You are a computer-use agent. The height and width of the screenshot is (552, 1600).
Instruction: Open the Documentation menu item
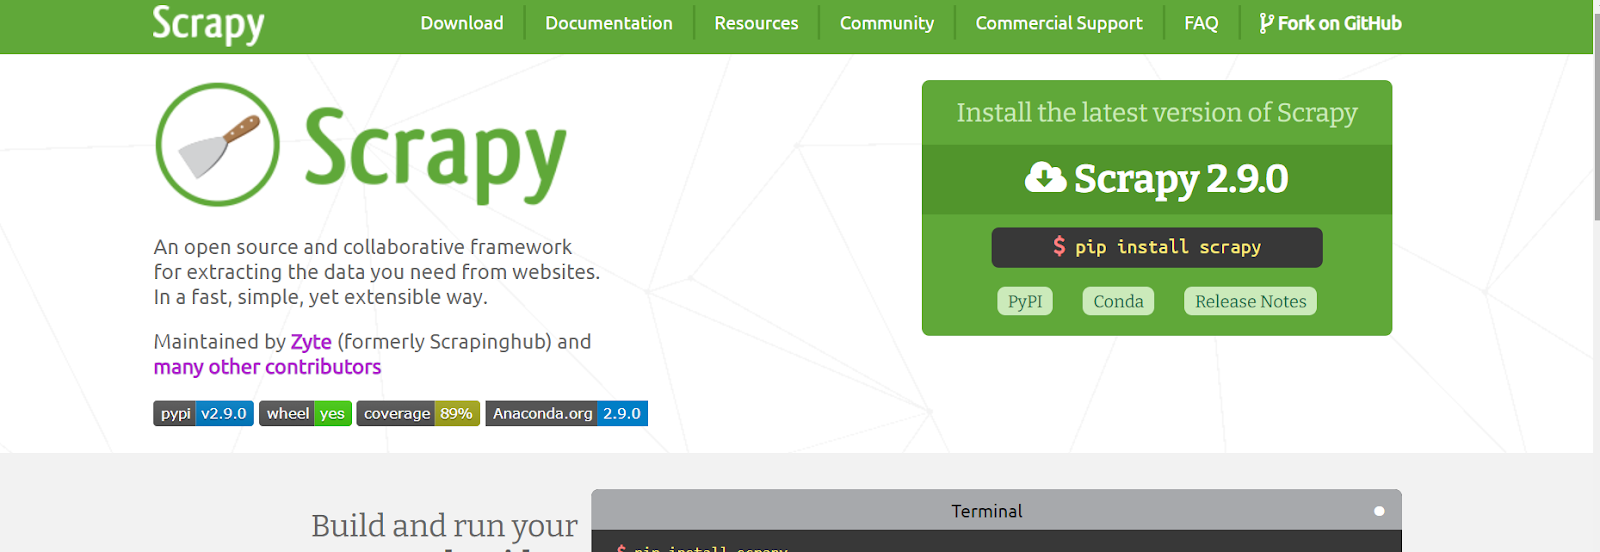(x=609, y=23)
